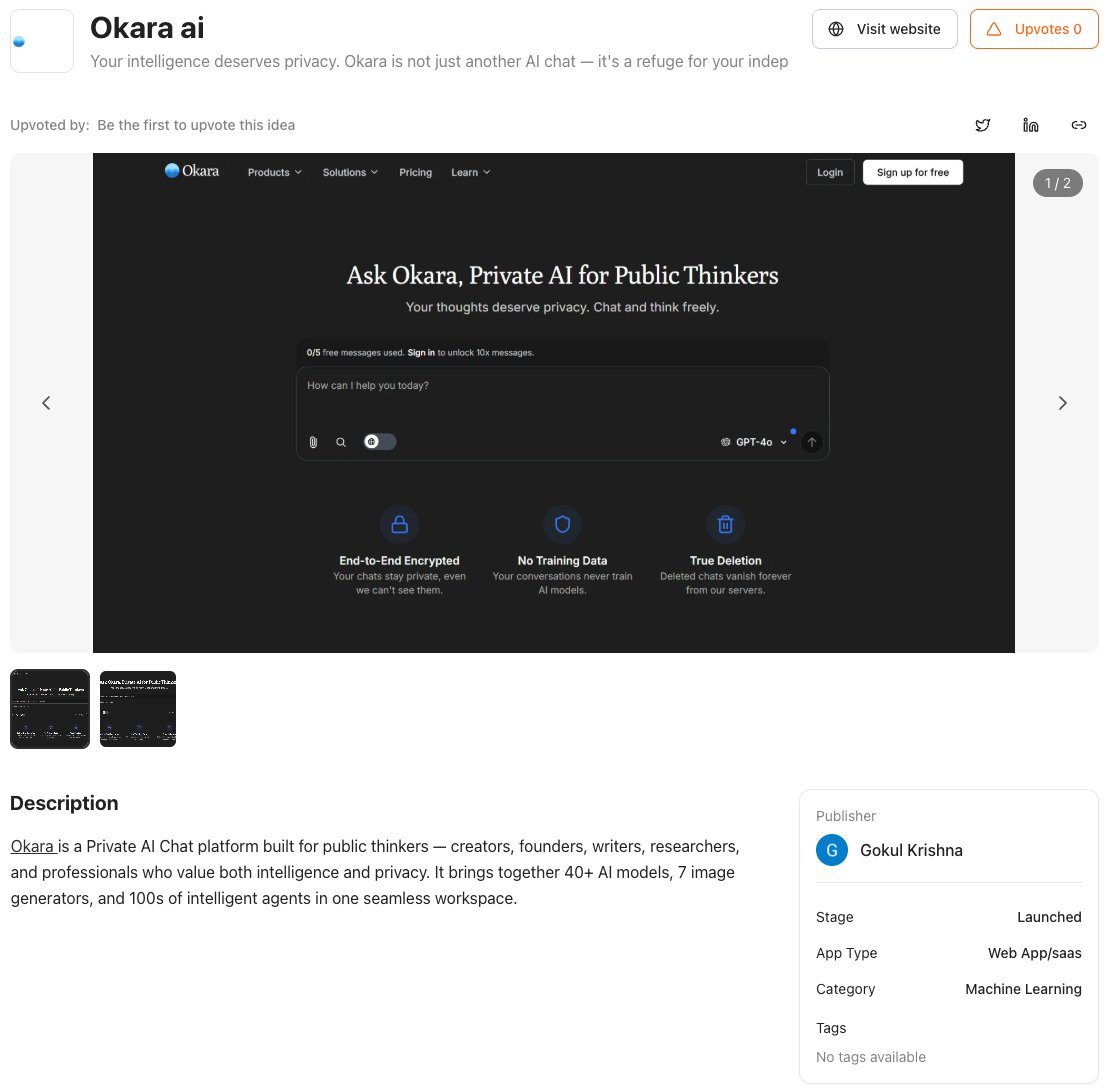Share the idea on LinkedIn

pos(1030,125)
